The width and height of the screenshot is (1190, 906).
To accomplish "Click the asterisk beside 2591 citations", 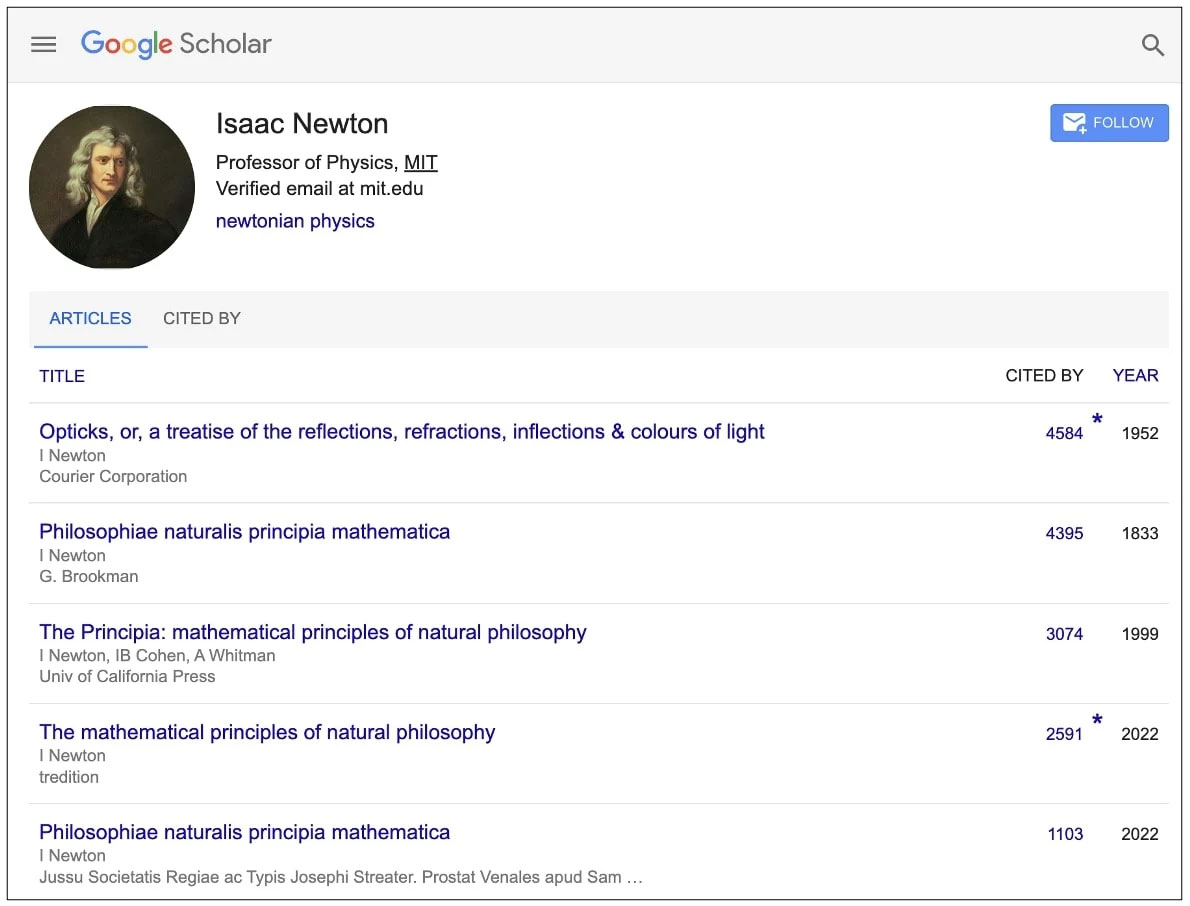I will coord(1097,720).
